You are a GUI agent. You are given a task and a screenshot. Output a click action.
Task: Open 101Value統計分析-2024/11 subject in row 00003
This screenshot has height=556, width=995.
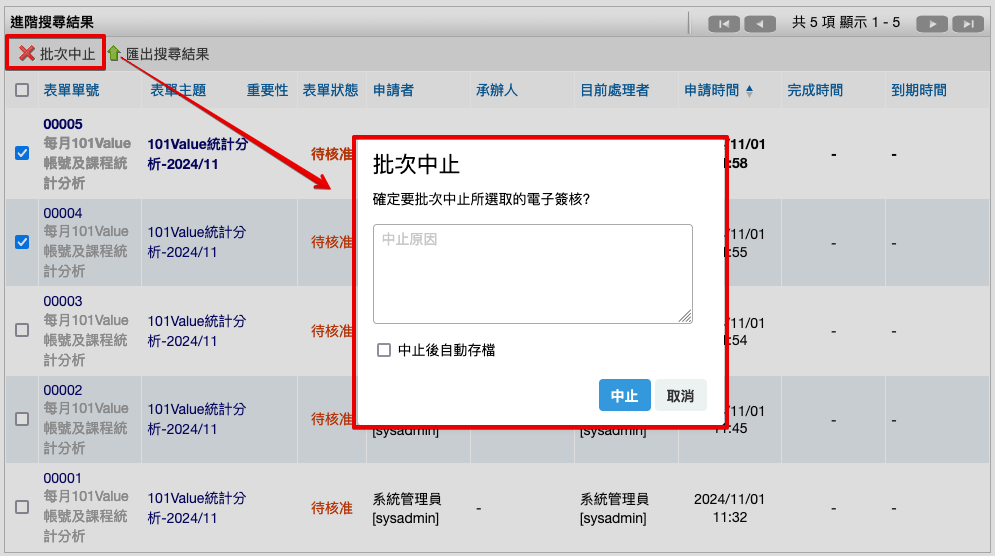pos(197,331)
